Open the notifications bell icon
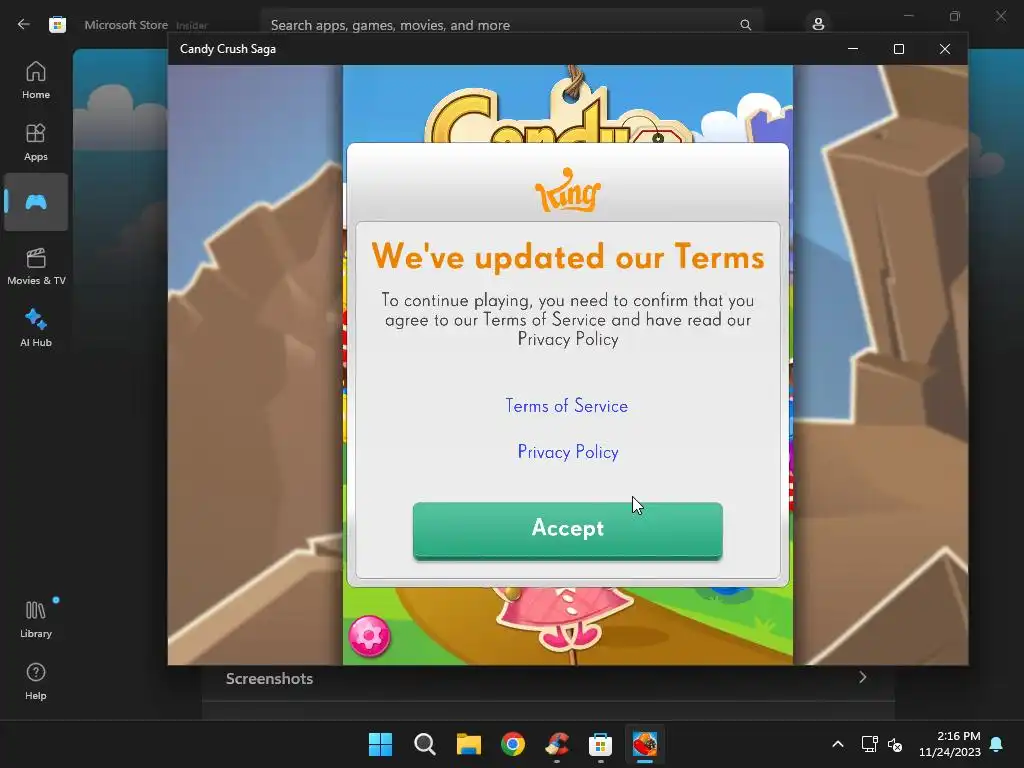This screenshot has width=1024, height=768. pyautogui.click(x=997, y=744)
